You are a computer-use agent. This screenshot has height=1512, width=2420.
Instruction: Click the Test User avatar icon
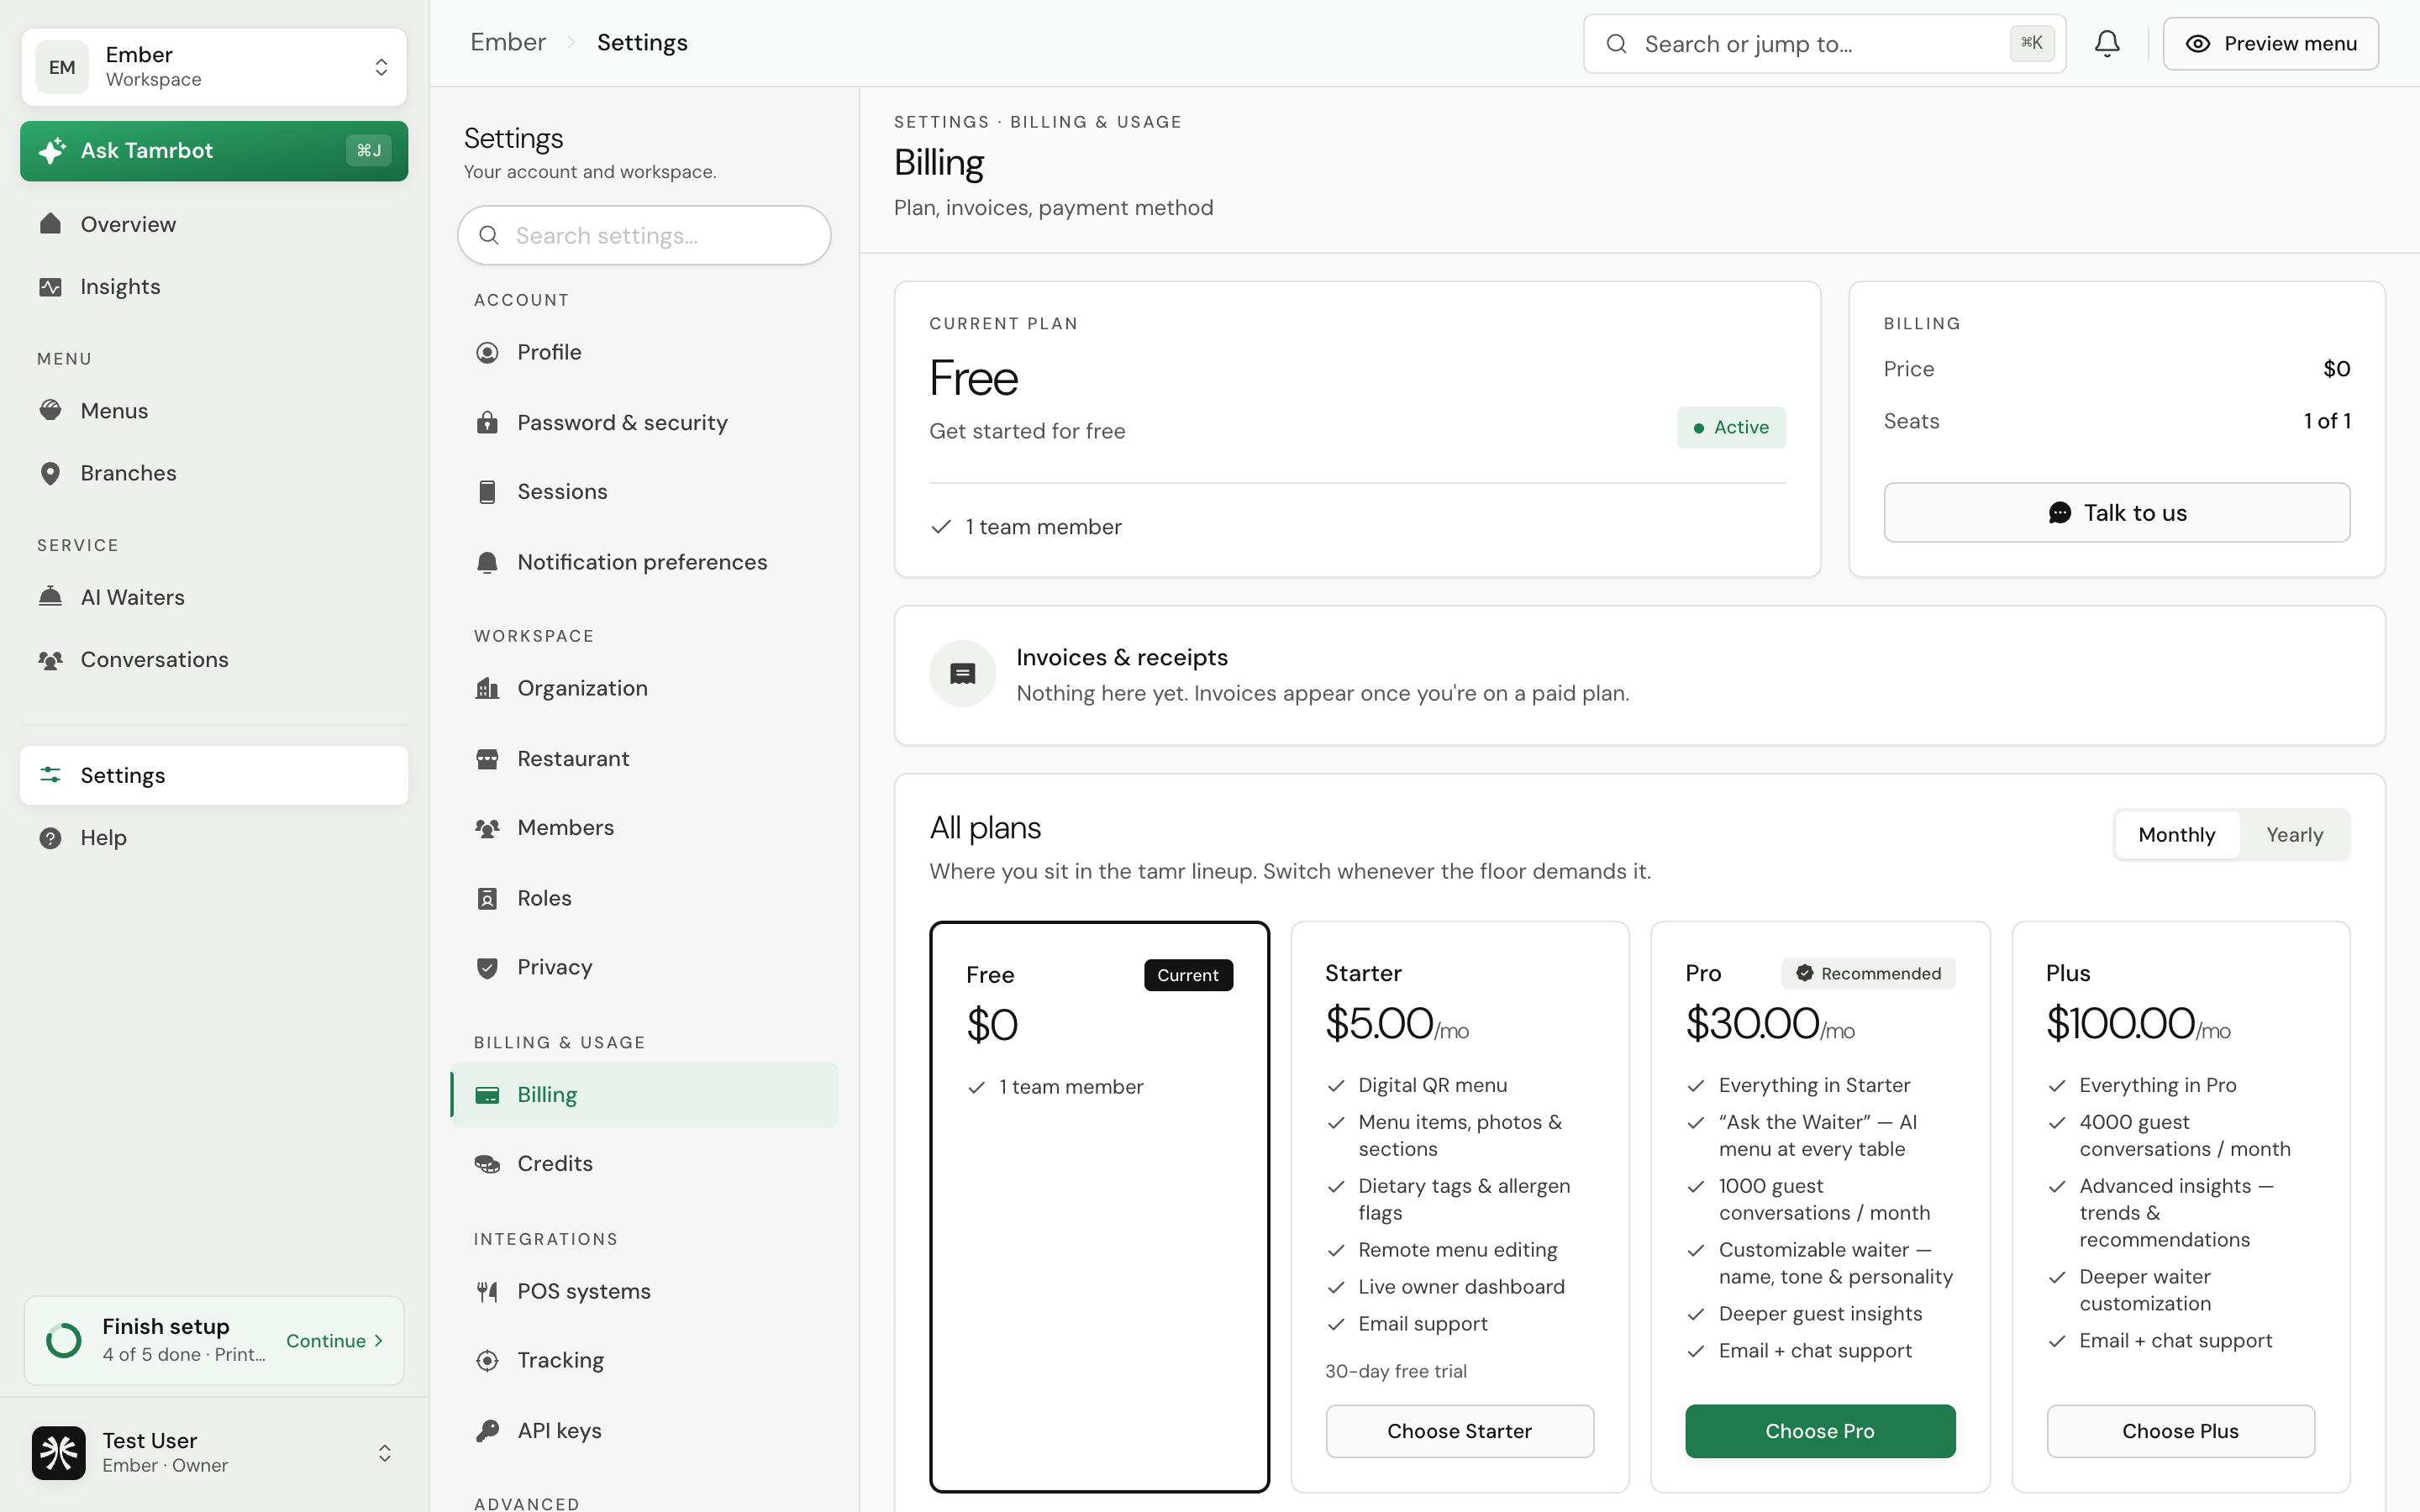pos(58,1452)
